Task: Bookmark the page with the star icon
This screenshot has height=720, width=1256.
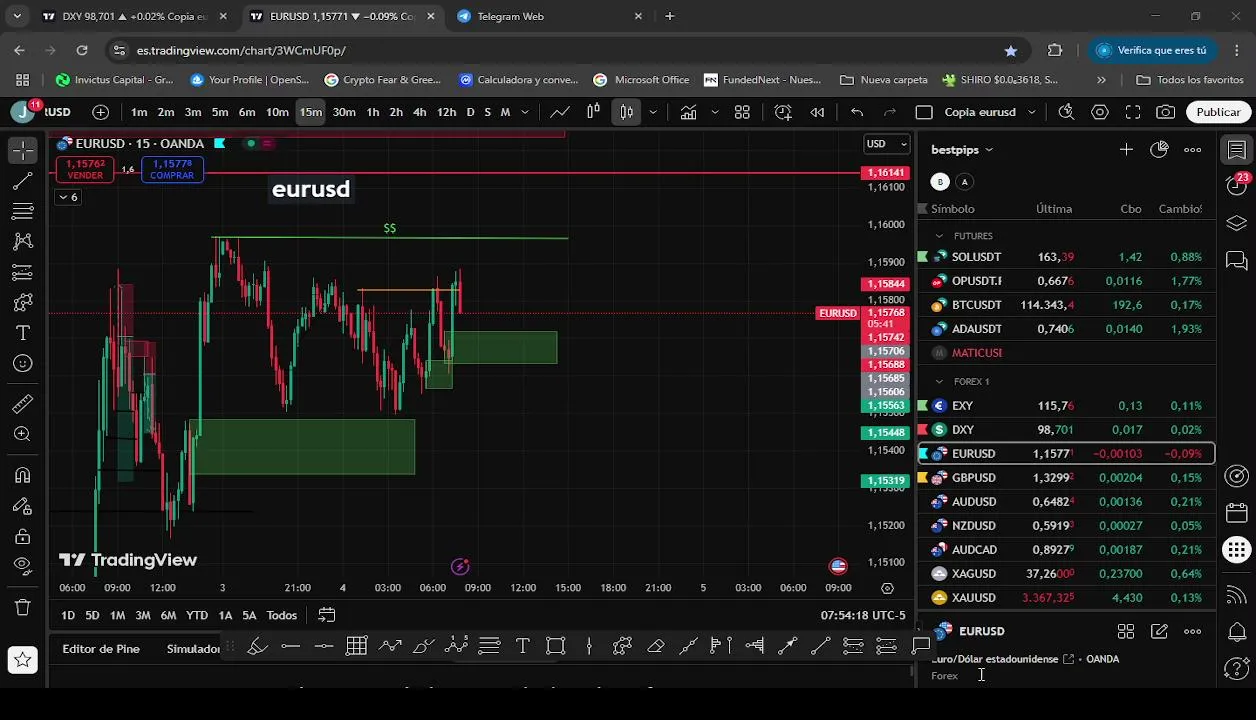Action: (1011, 50)
